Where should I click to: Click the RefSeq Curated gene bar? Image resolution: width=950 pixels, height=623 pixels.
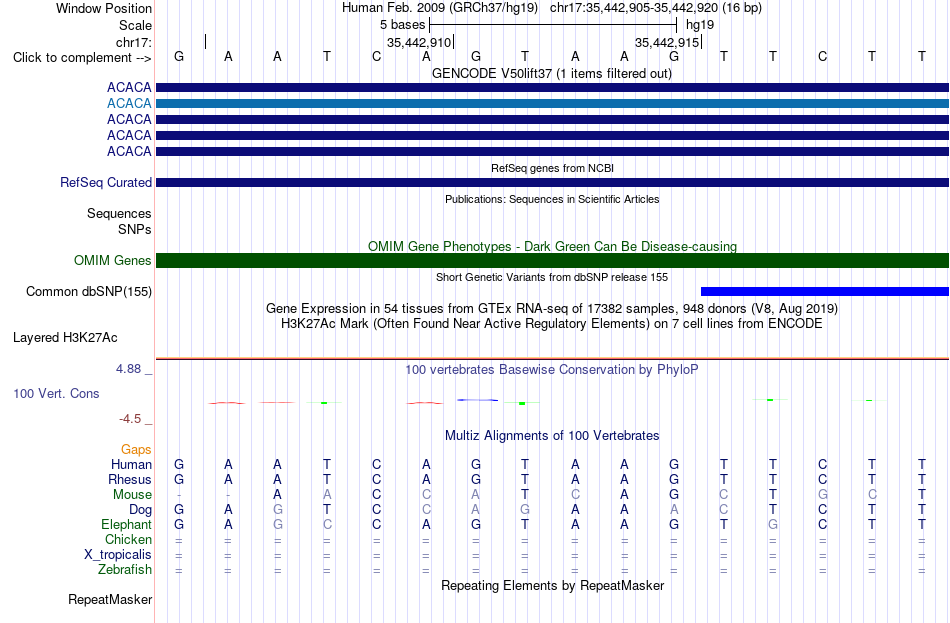click(x=552, y=182)
